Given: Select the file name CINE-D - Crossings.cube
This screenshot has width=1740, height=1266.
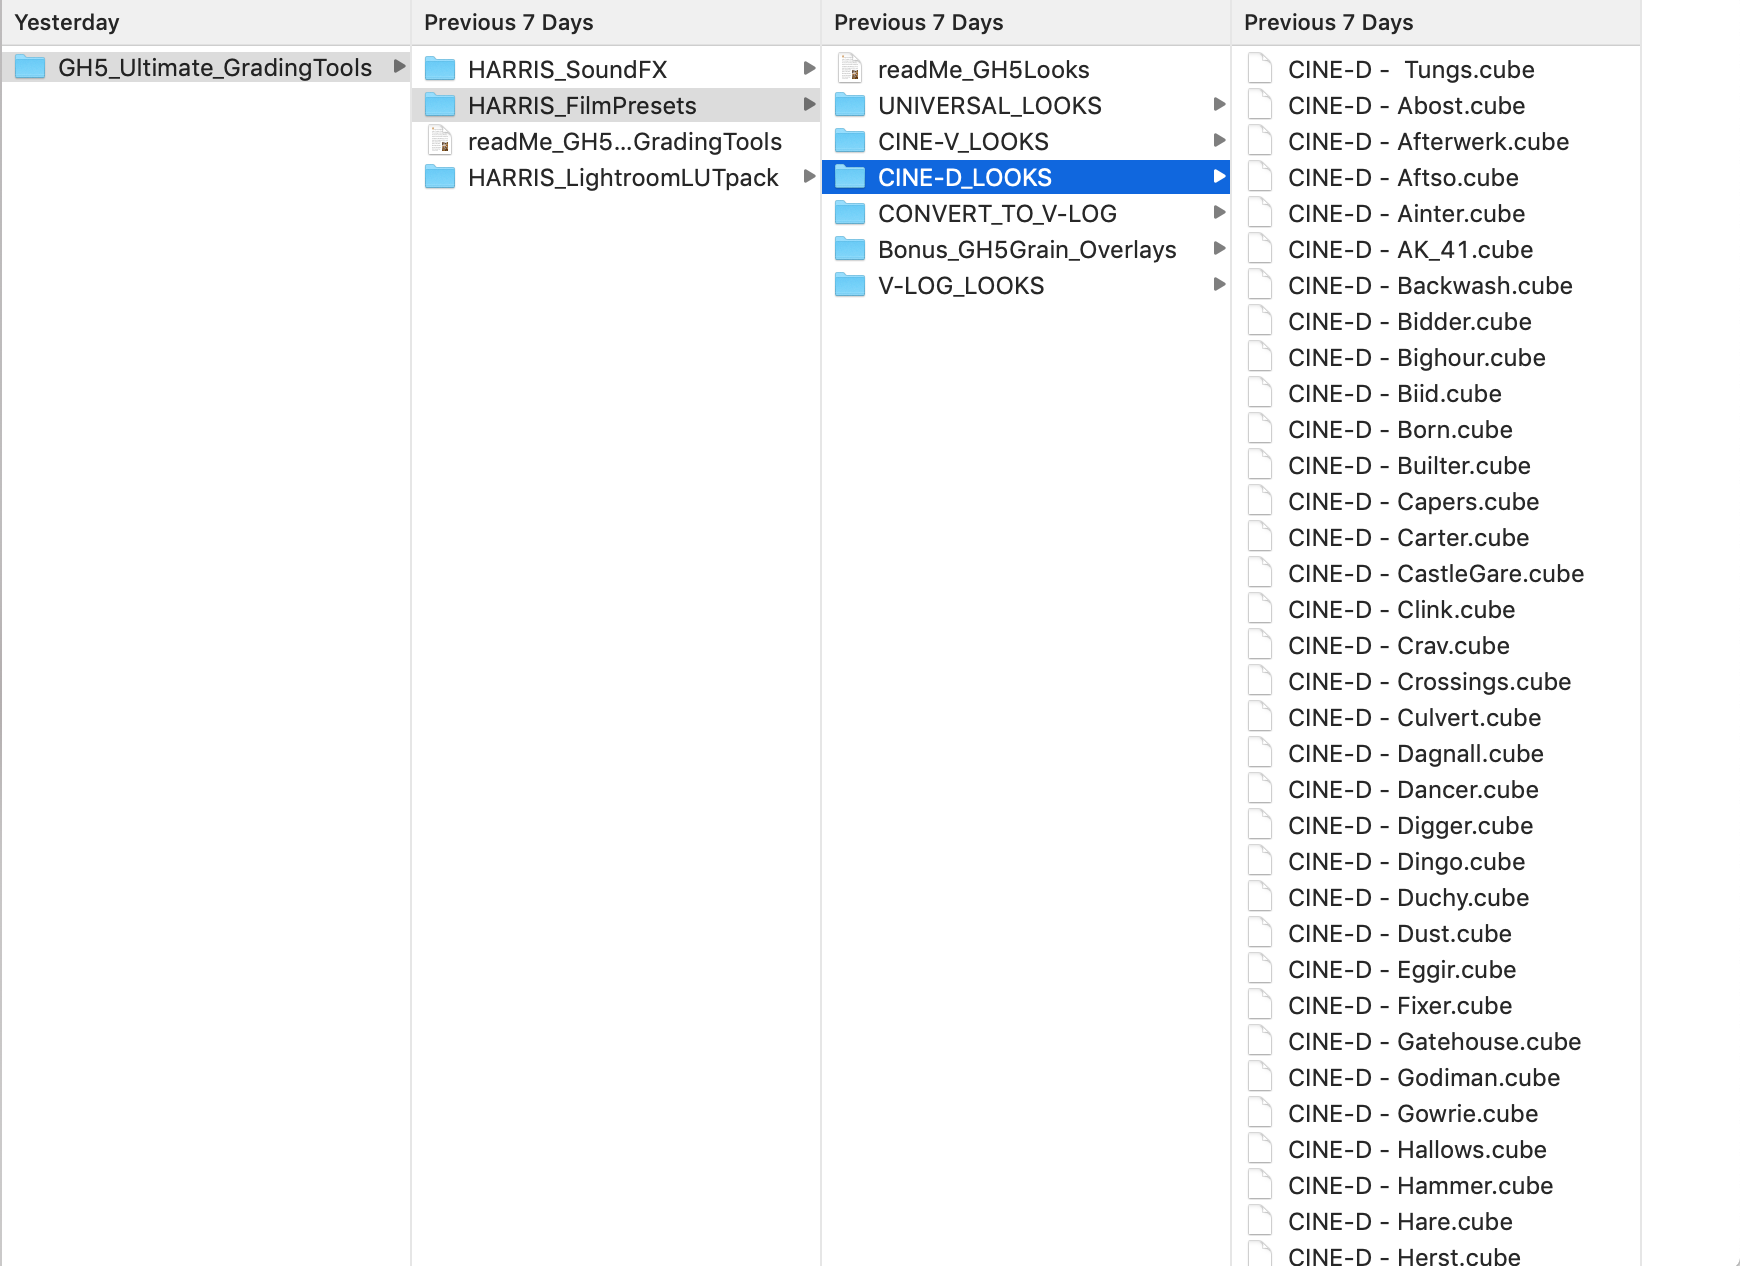Looking at the screenshot, I should coord(1429,682).
